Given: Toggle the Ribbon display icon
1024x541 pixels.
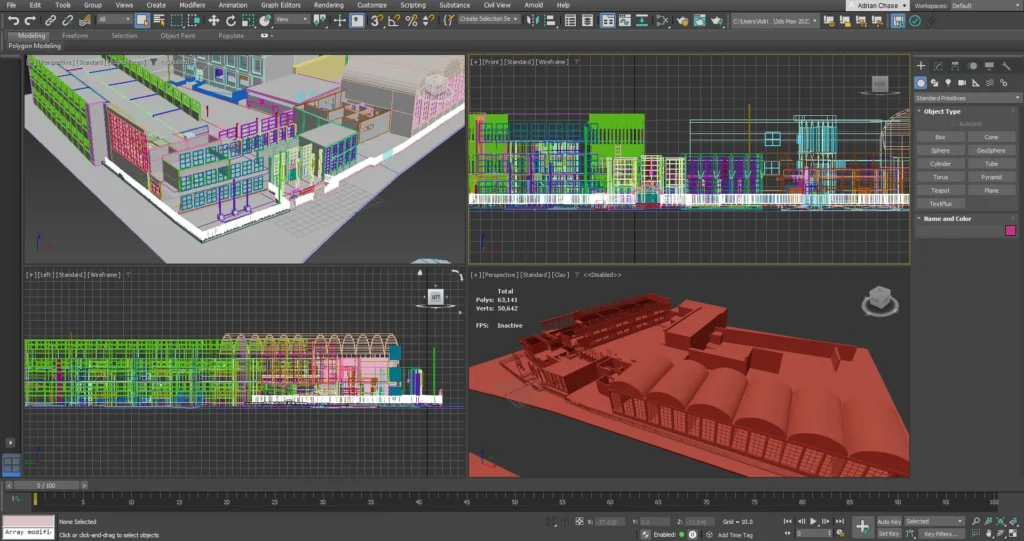Looking at the screenshot, I should [x=608, y=21].
